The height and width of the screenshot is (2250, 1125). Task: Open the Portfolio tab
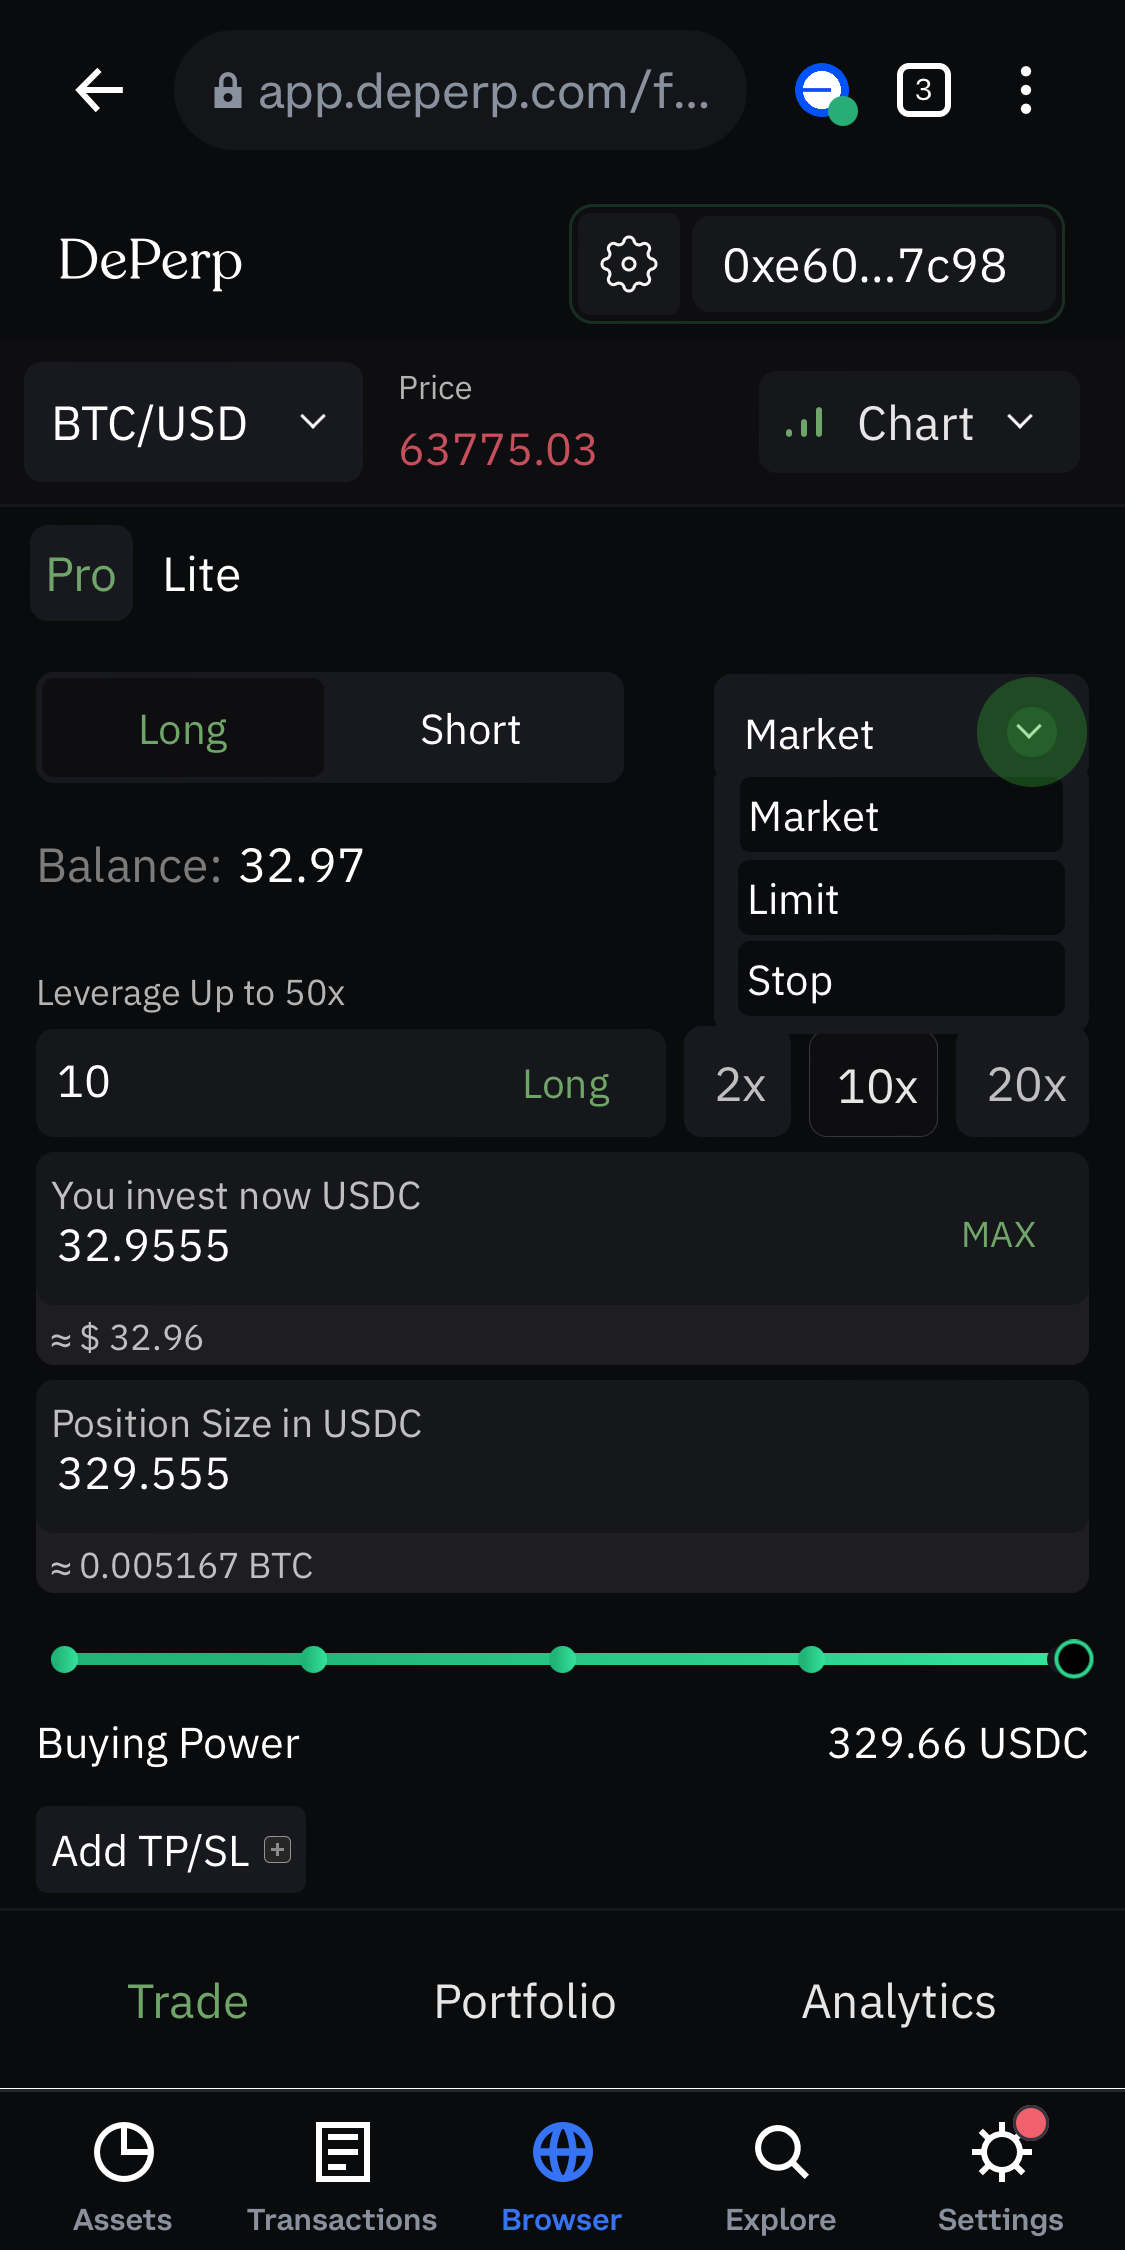pos(525,2002)
